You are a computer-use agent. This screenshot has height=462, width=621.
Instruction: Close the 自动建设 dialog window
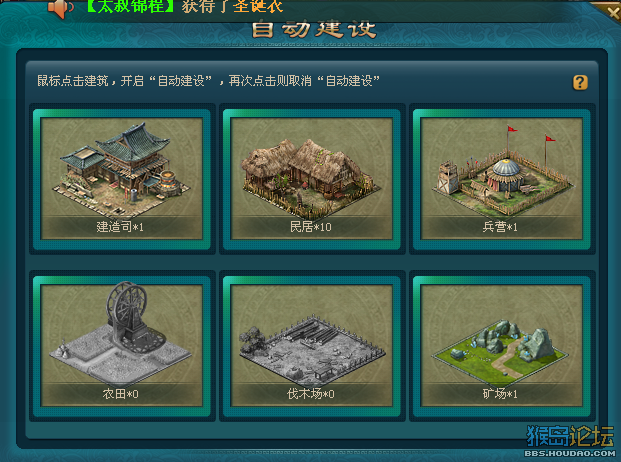tap(612, 12)
